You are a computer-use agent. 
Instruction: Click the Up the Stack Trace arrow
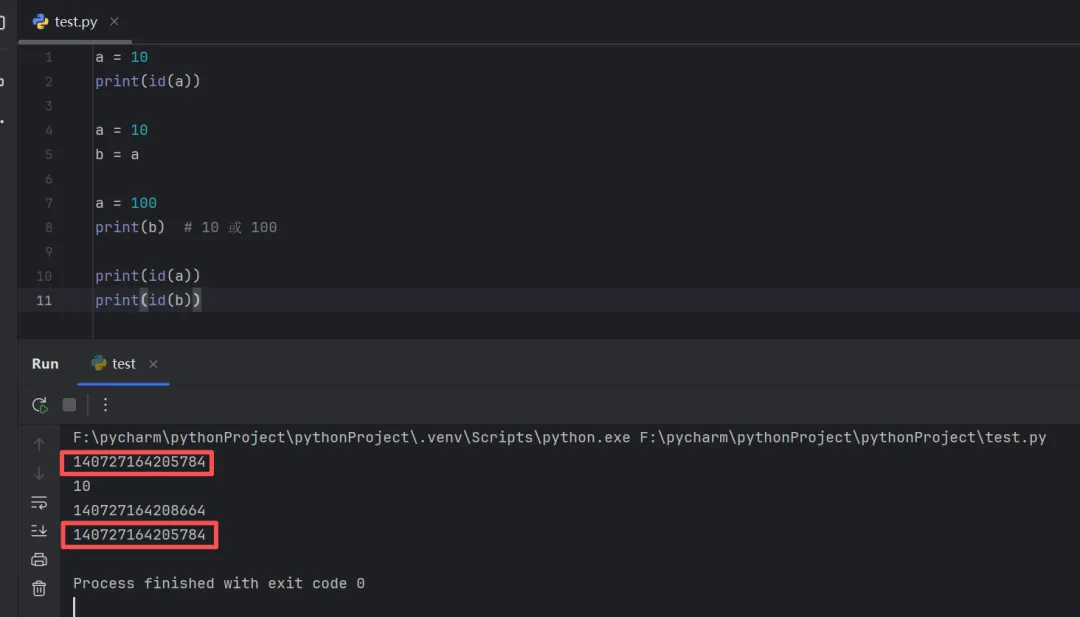(x=39, y=444)
